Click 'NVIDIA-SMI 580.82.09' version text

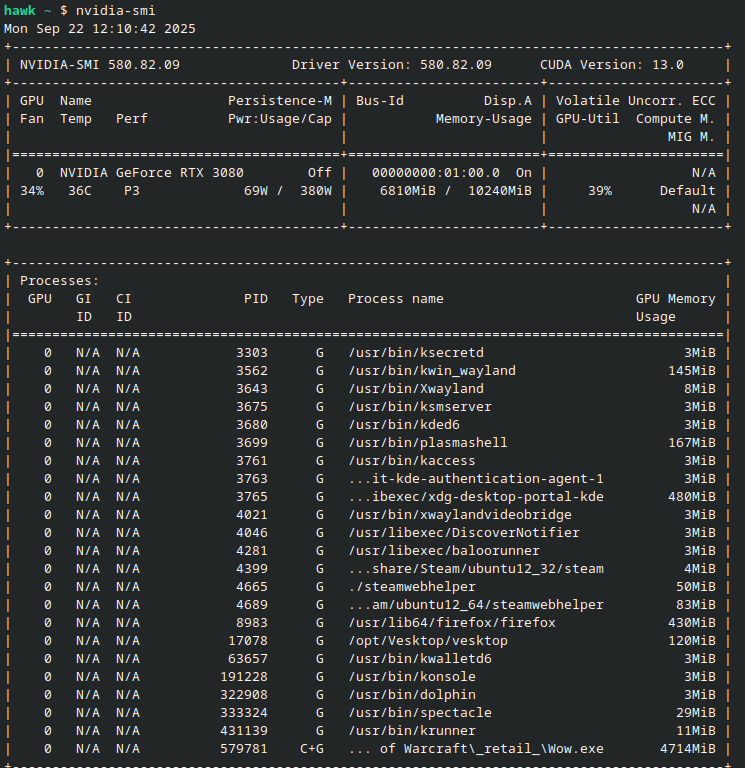coord(100,65)
